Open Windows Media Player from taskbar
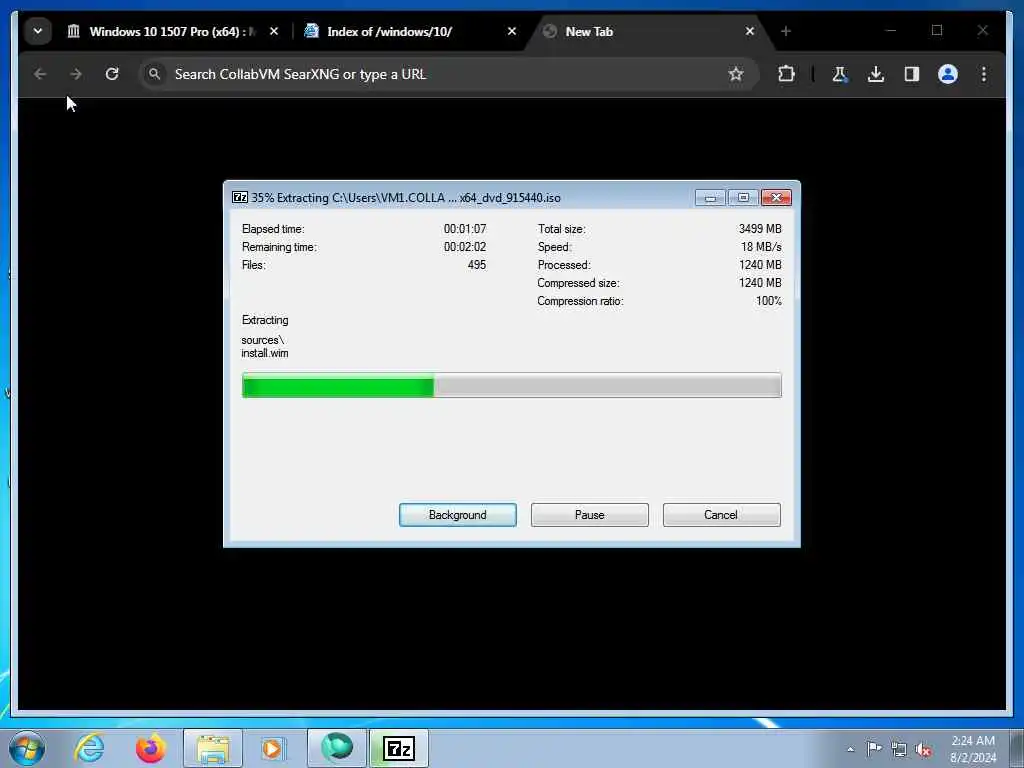Image resolution: width=1024 pixels, height=768 pixels. point(272,748)
